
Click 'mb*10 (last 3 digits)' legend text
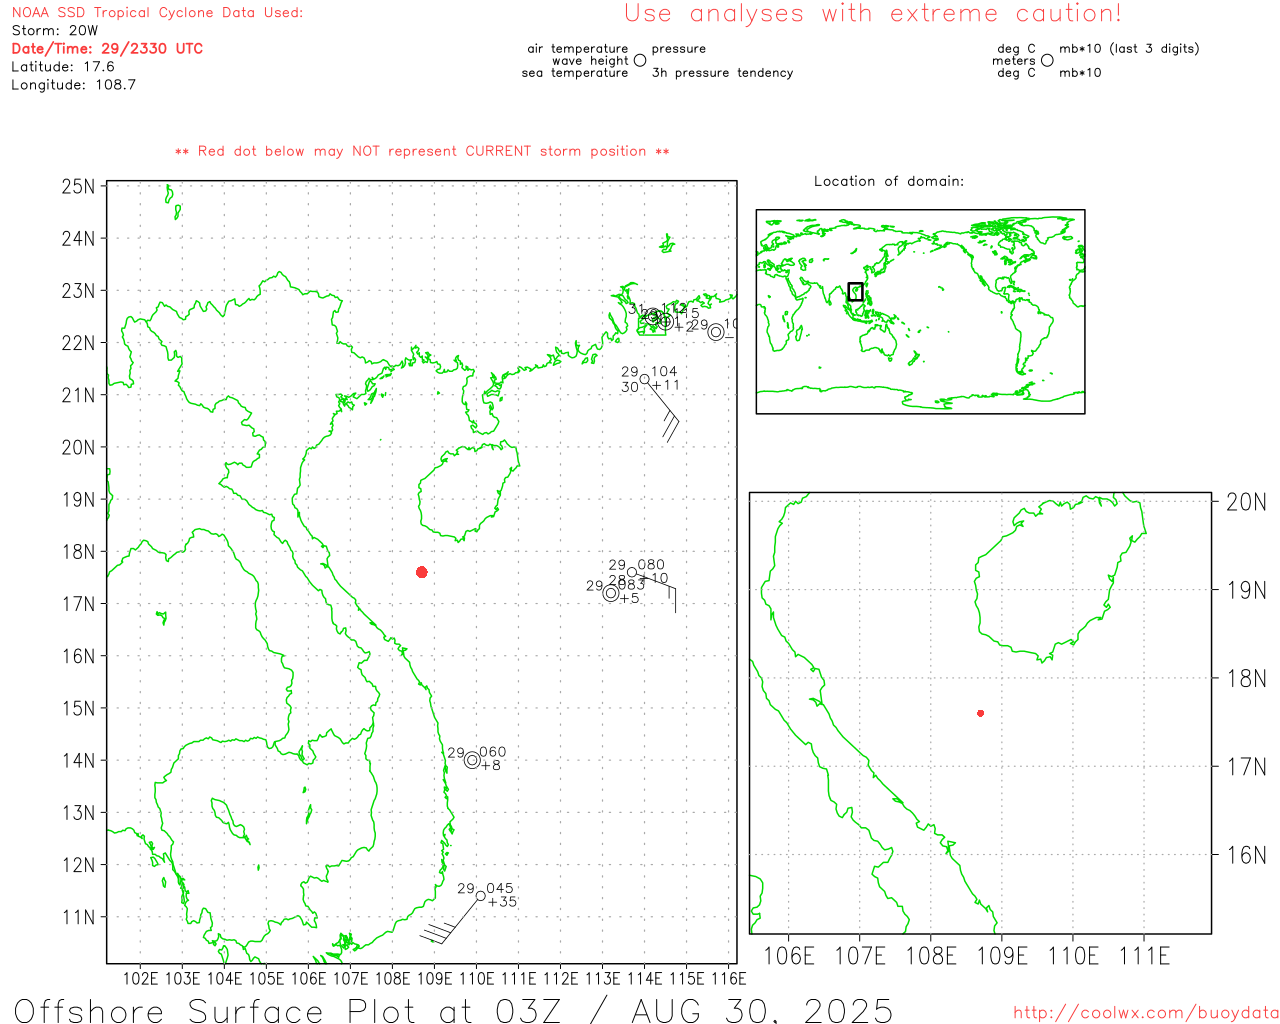(x=1129, y=49)
